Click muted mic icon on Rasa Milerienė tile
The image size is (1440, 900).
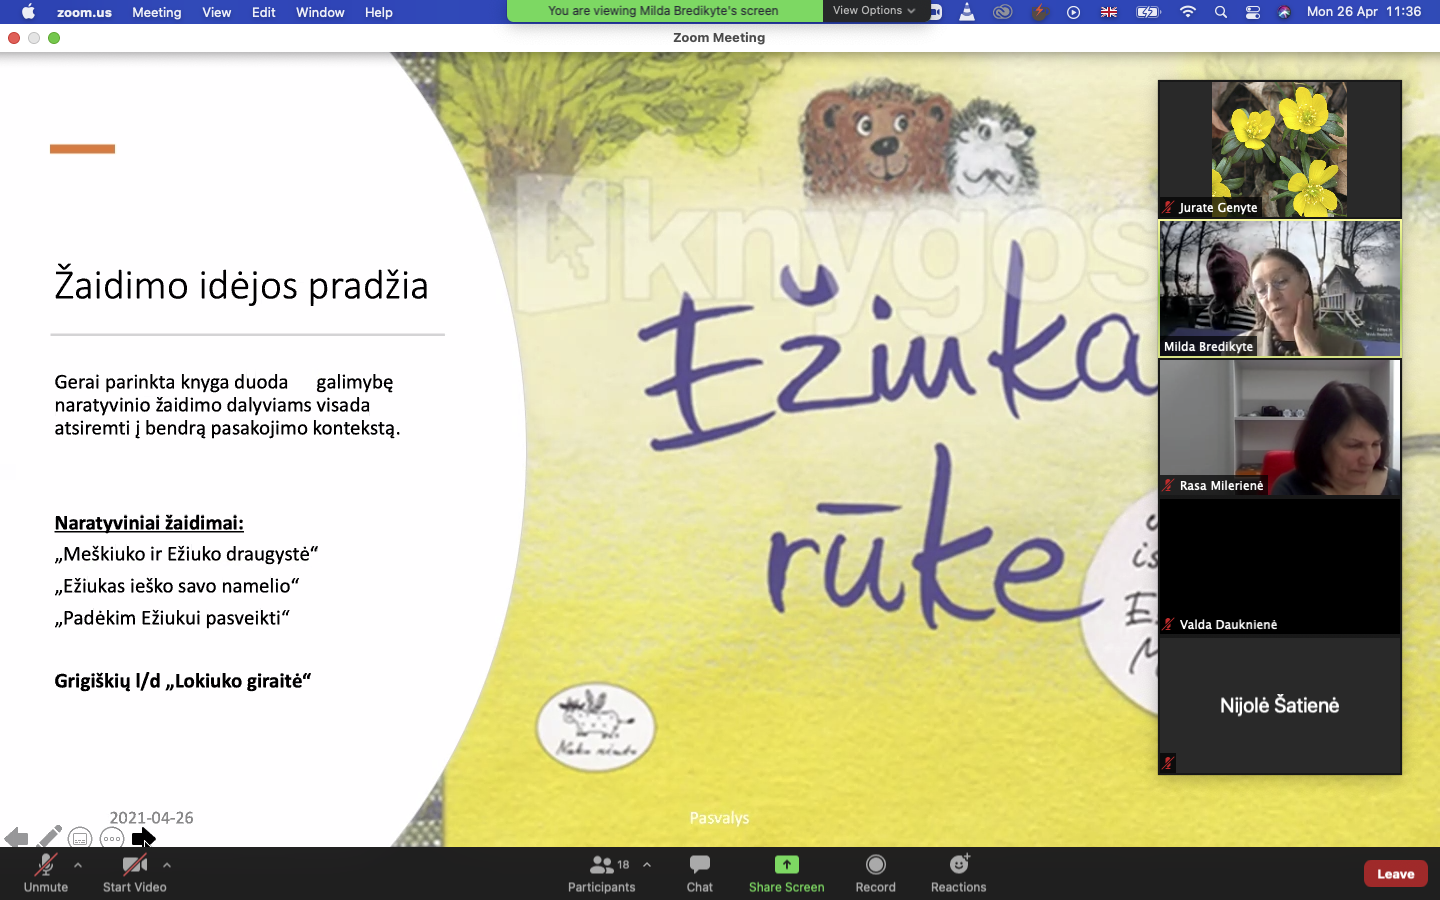tap(1168, 486)
